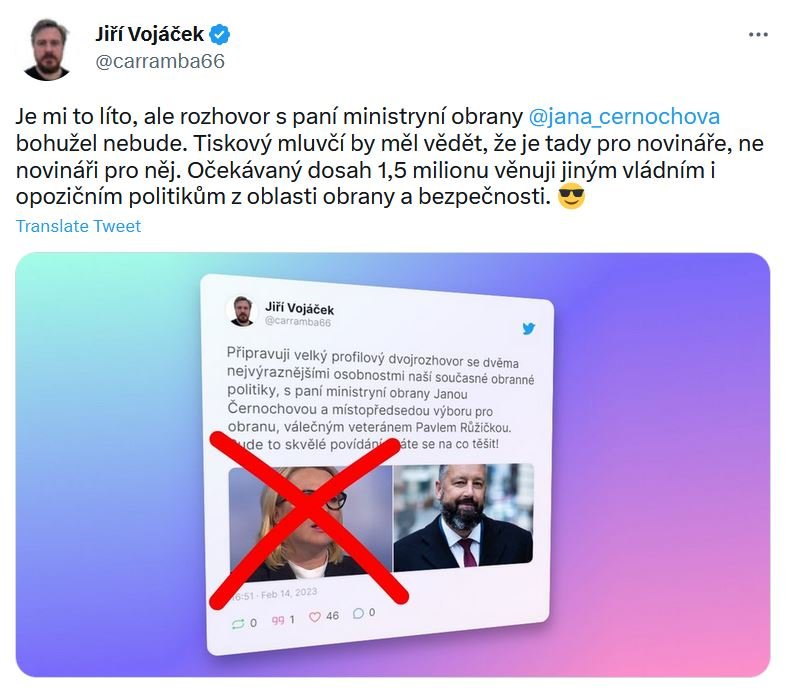Click the blue verified badge icon
Image resolution: width=786 pixels, height=689 pixels.
click(220, 35)
